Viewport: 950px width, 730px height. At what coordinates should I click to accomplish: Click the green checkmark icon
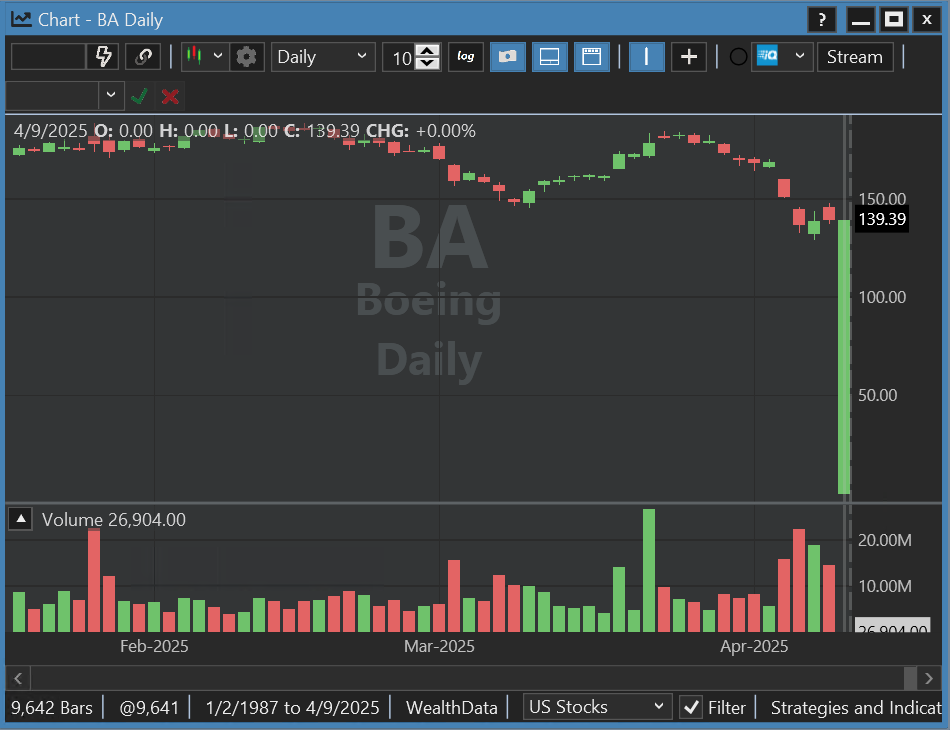(x=140, y=96)
